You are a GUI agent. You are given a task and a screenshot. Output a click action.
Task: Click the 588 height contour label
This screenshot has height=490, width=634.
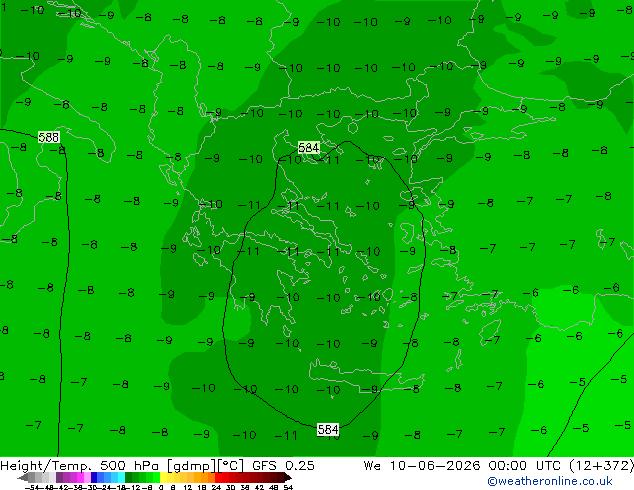click(x=49, y=137)
